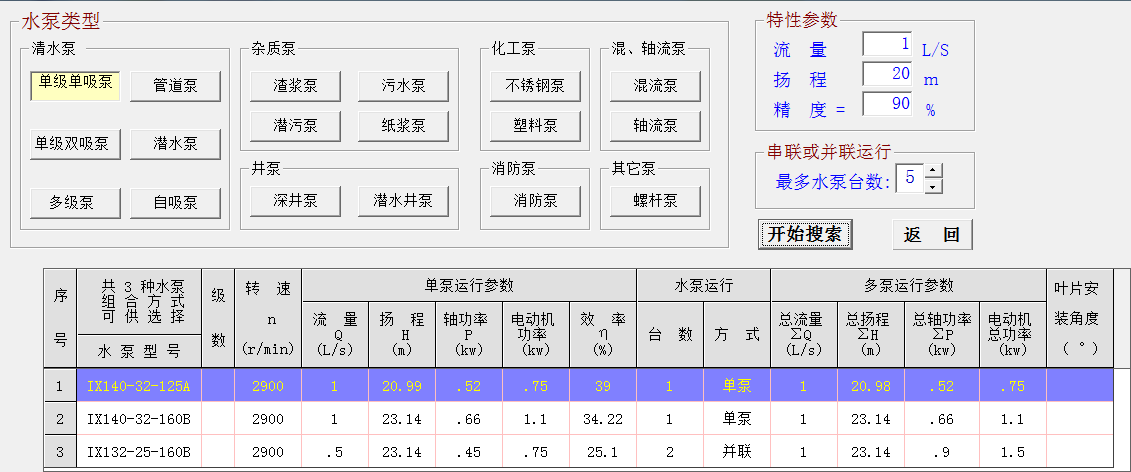Select the 混流泵 button
1131x472 pixels.
click(656, 87)
